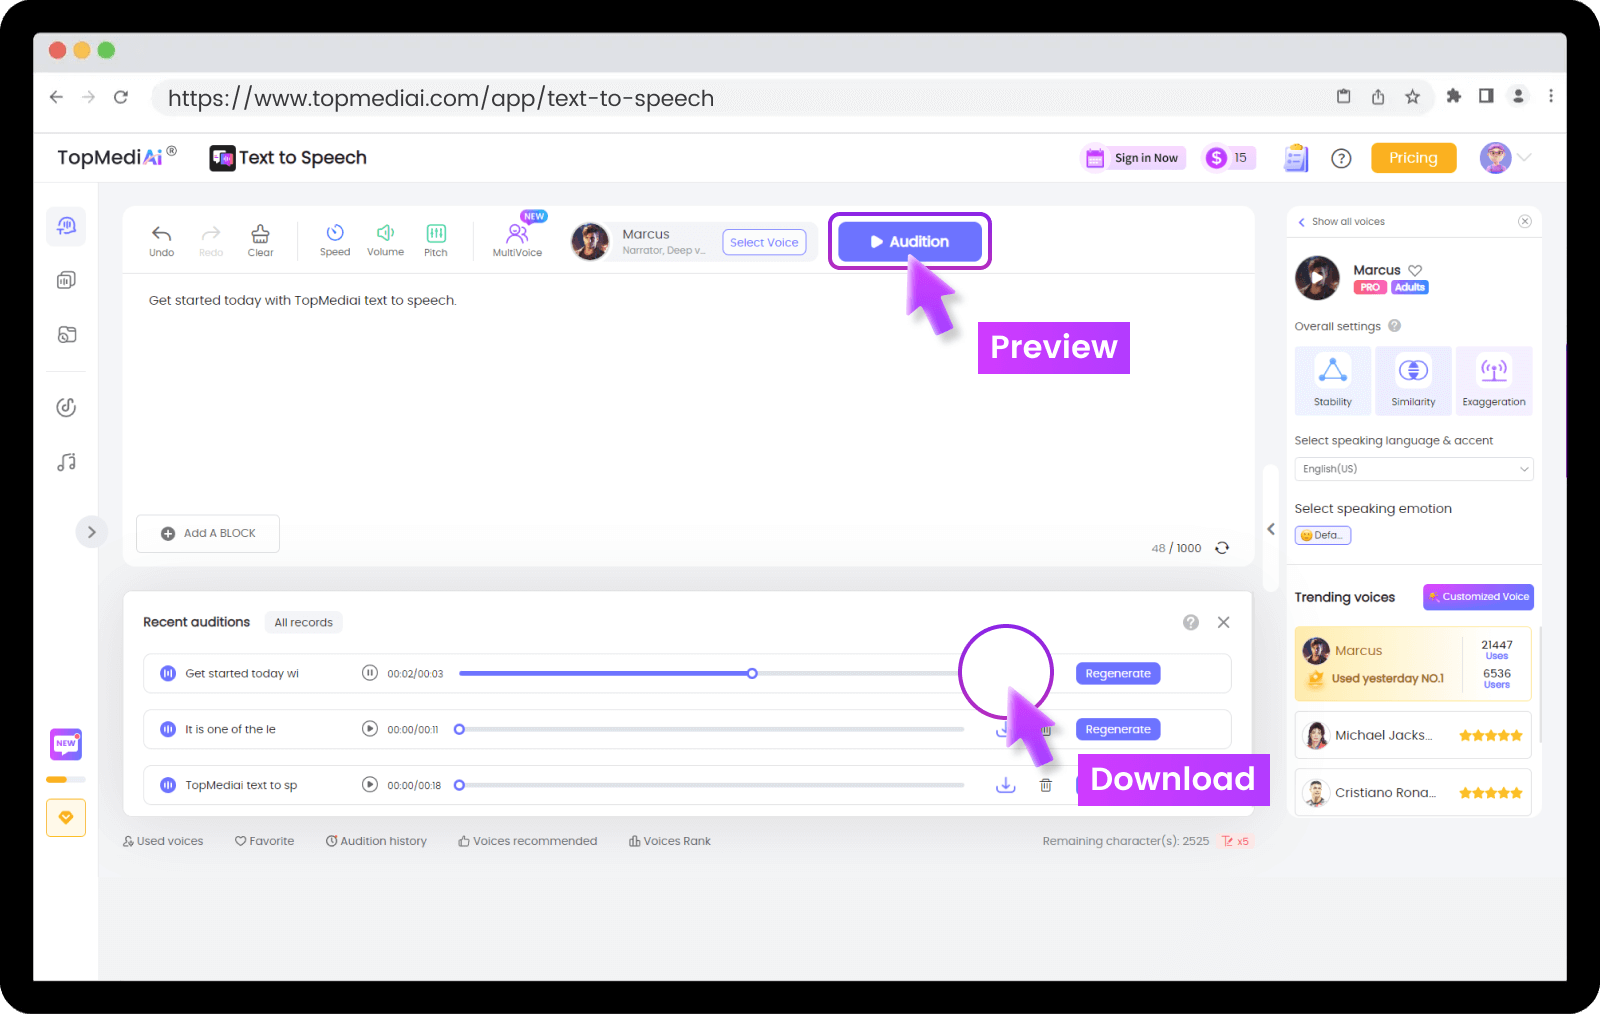Expand the English(US) language dropdown

[1413, 469]
